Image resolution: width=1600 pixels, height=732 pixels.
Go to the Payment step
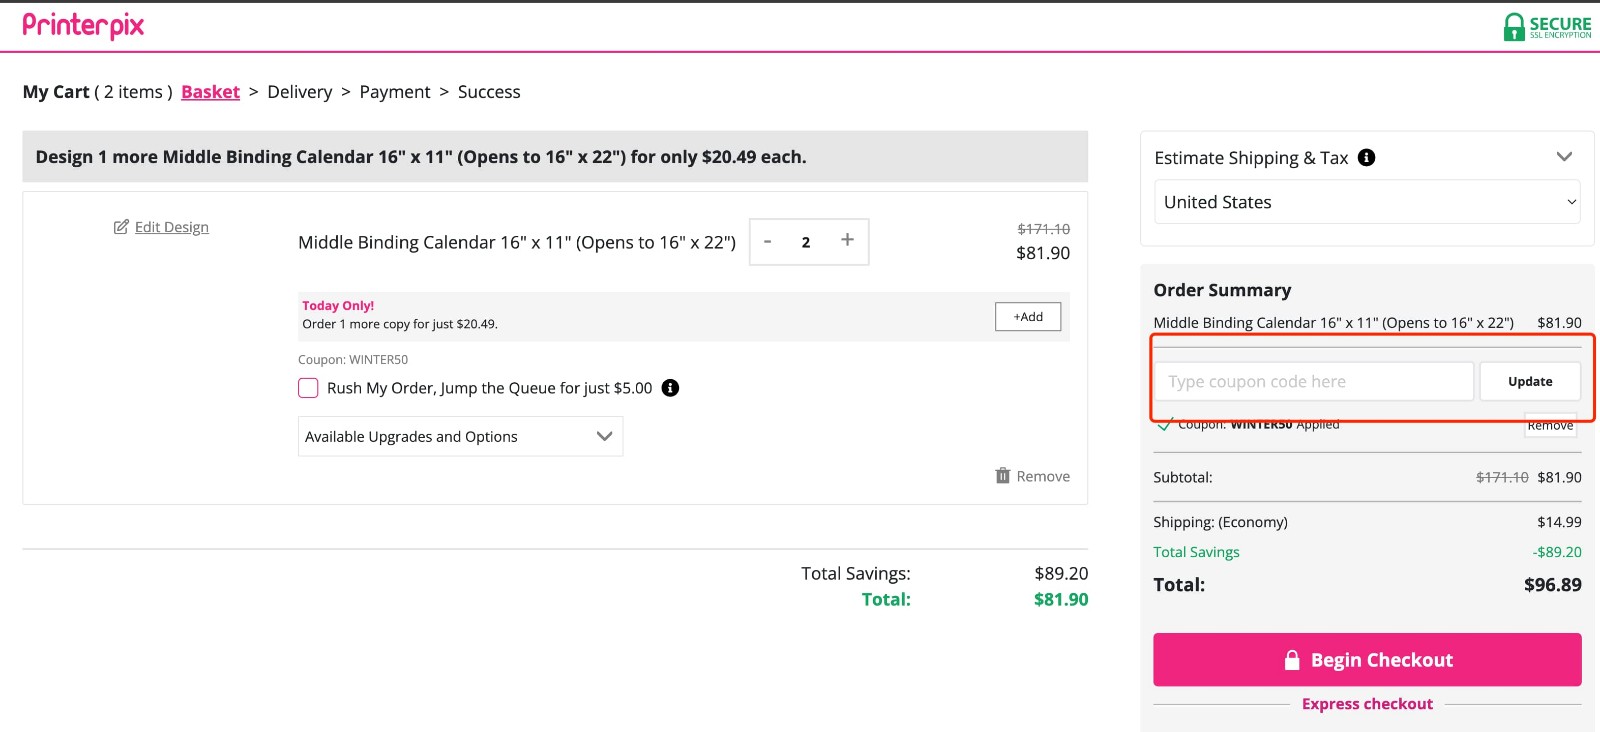click(395, 92)
